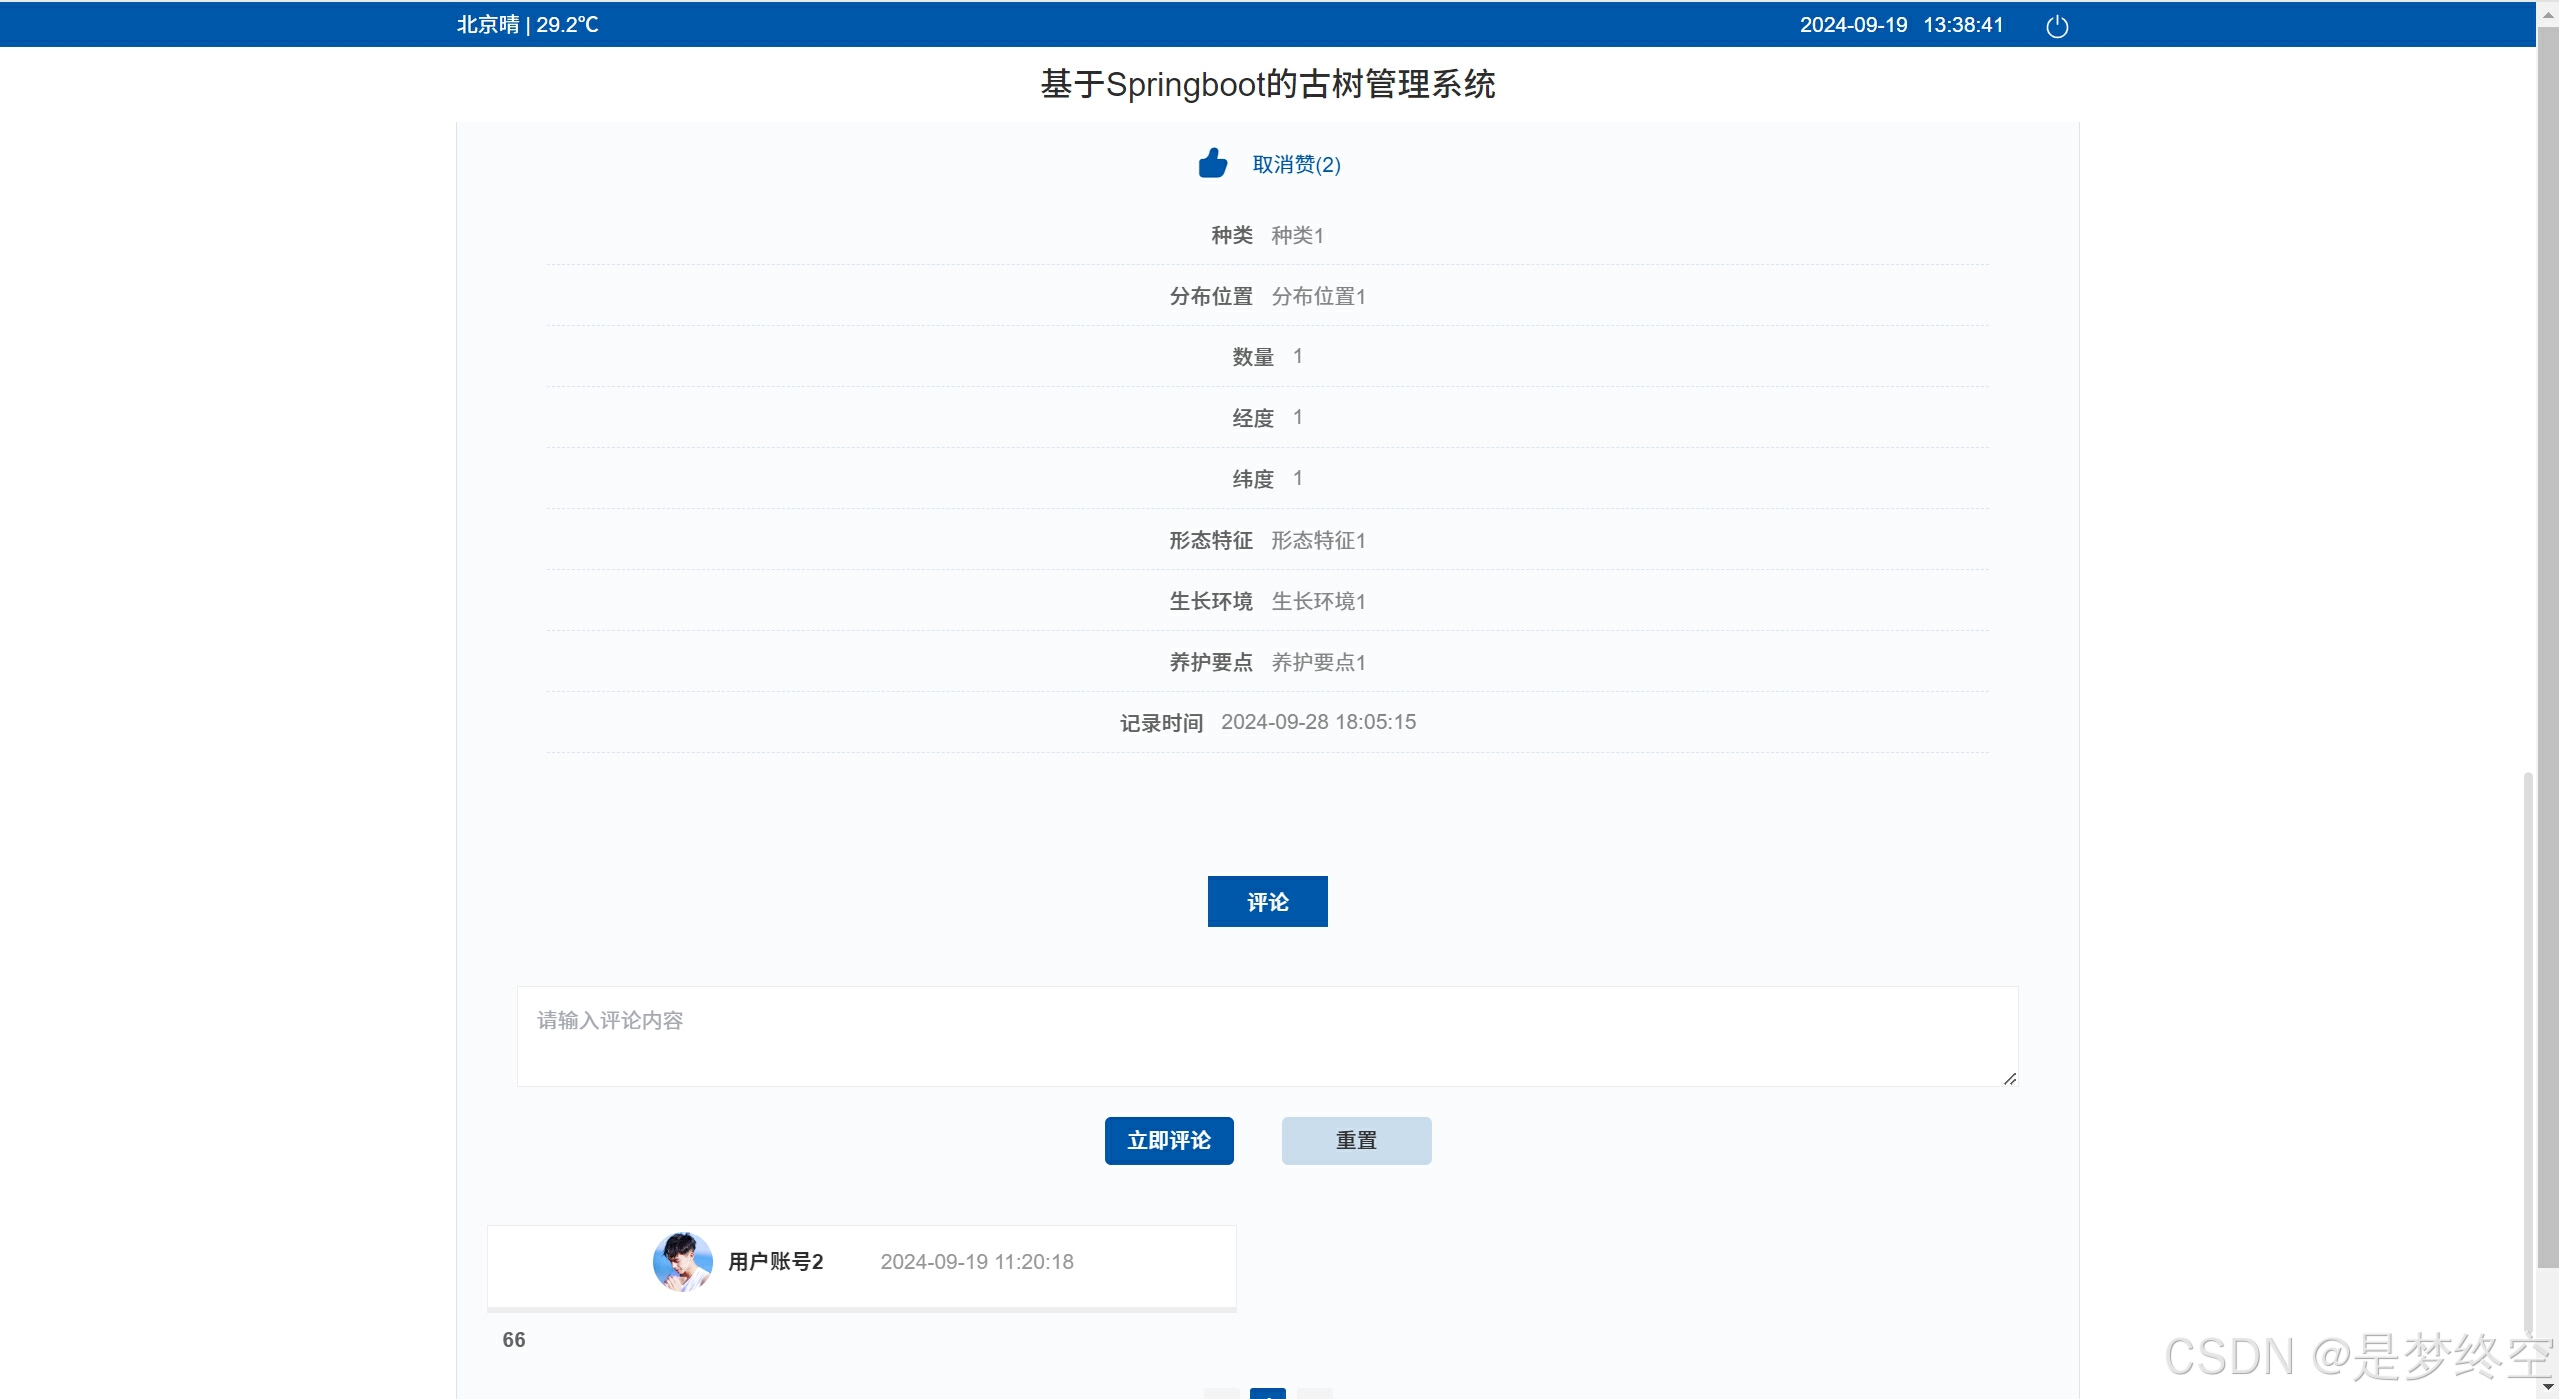Click the 养护要点 field label

point(1211,662)
